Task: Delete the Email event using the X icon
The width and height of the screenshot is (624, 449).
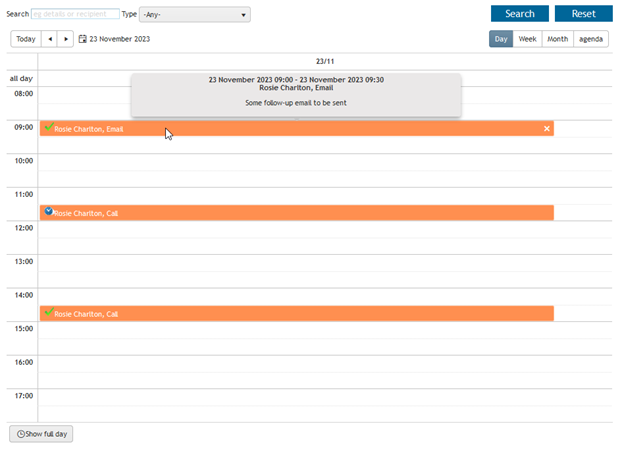Action: coord(547,129)
